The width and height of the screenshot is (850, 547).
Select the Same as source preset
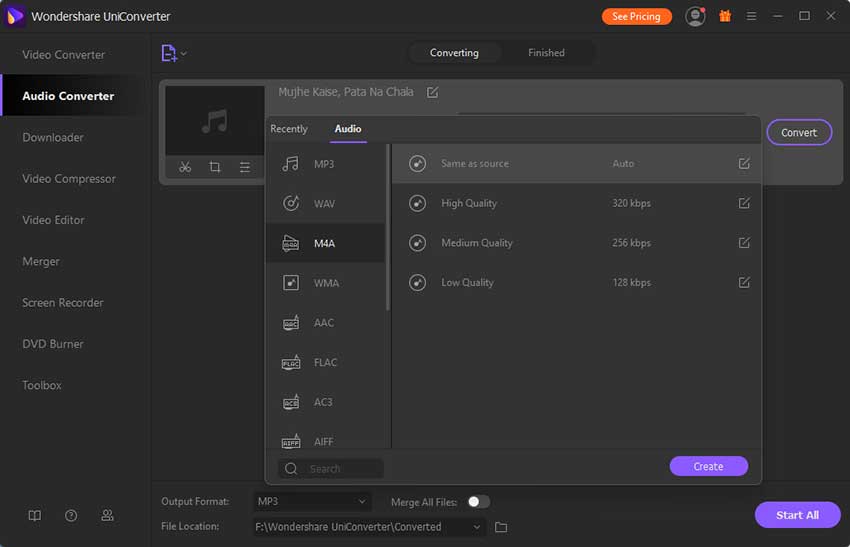point(576,163)
